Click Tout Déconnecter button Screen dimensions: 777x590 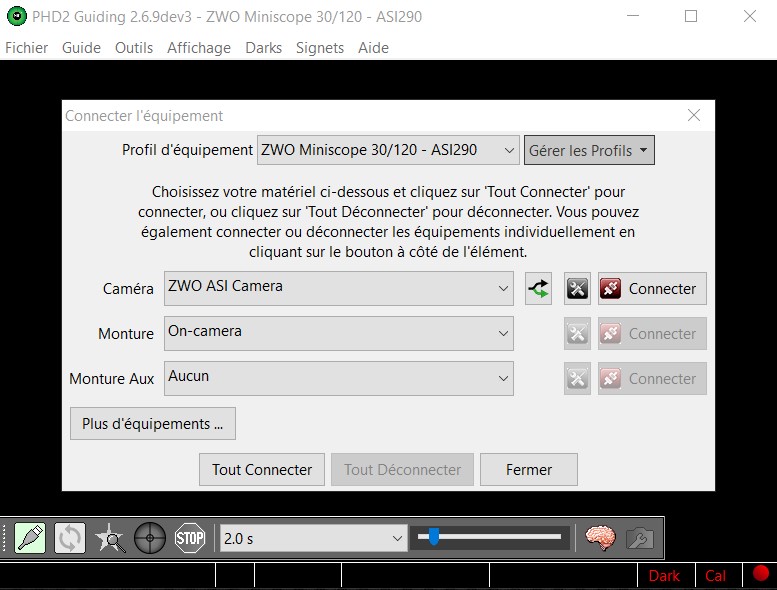click(x=402, y=470)
